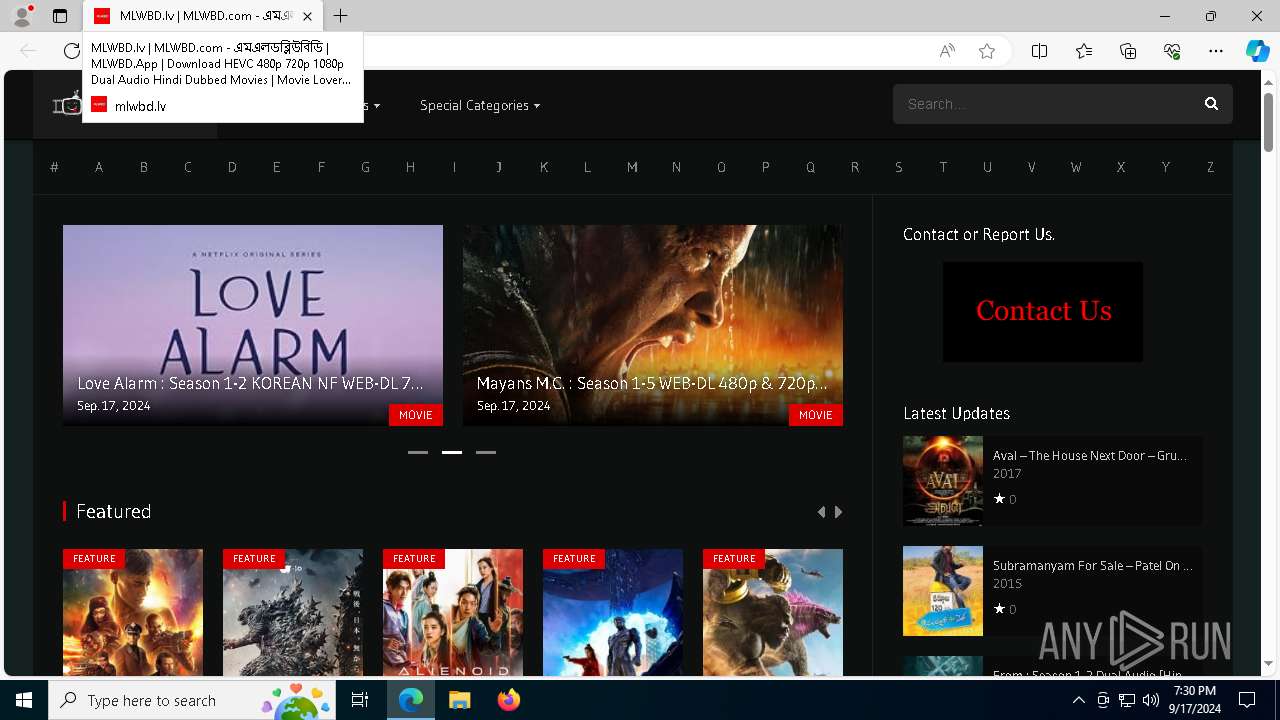Viewport: 1280px width, 720px height.
Task: Open the Aval poster thumbnail
Action: [943, 481]
